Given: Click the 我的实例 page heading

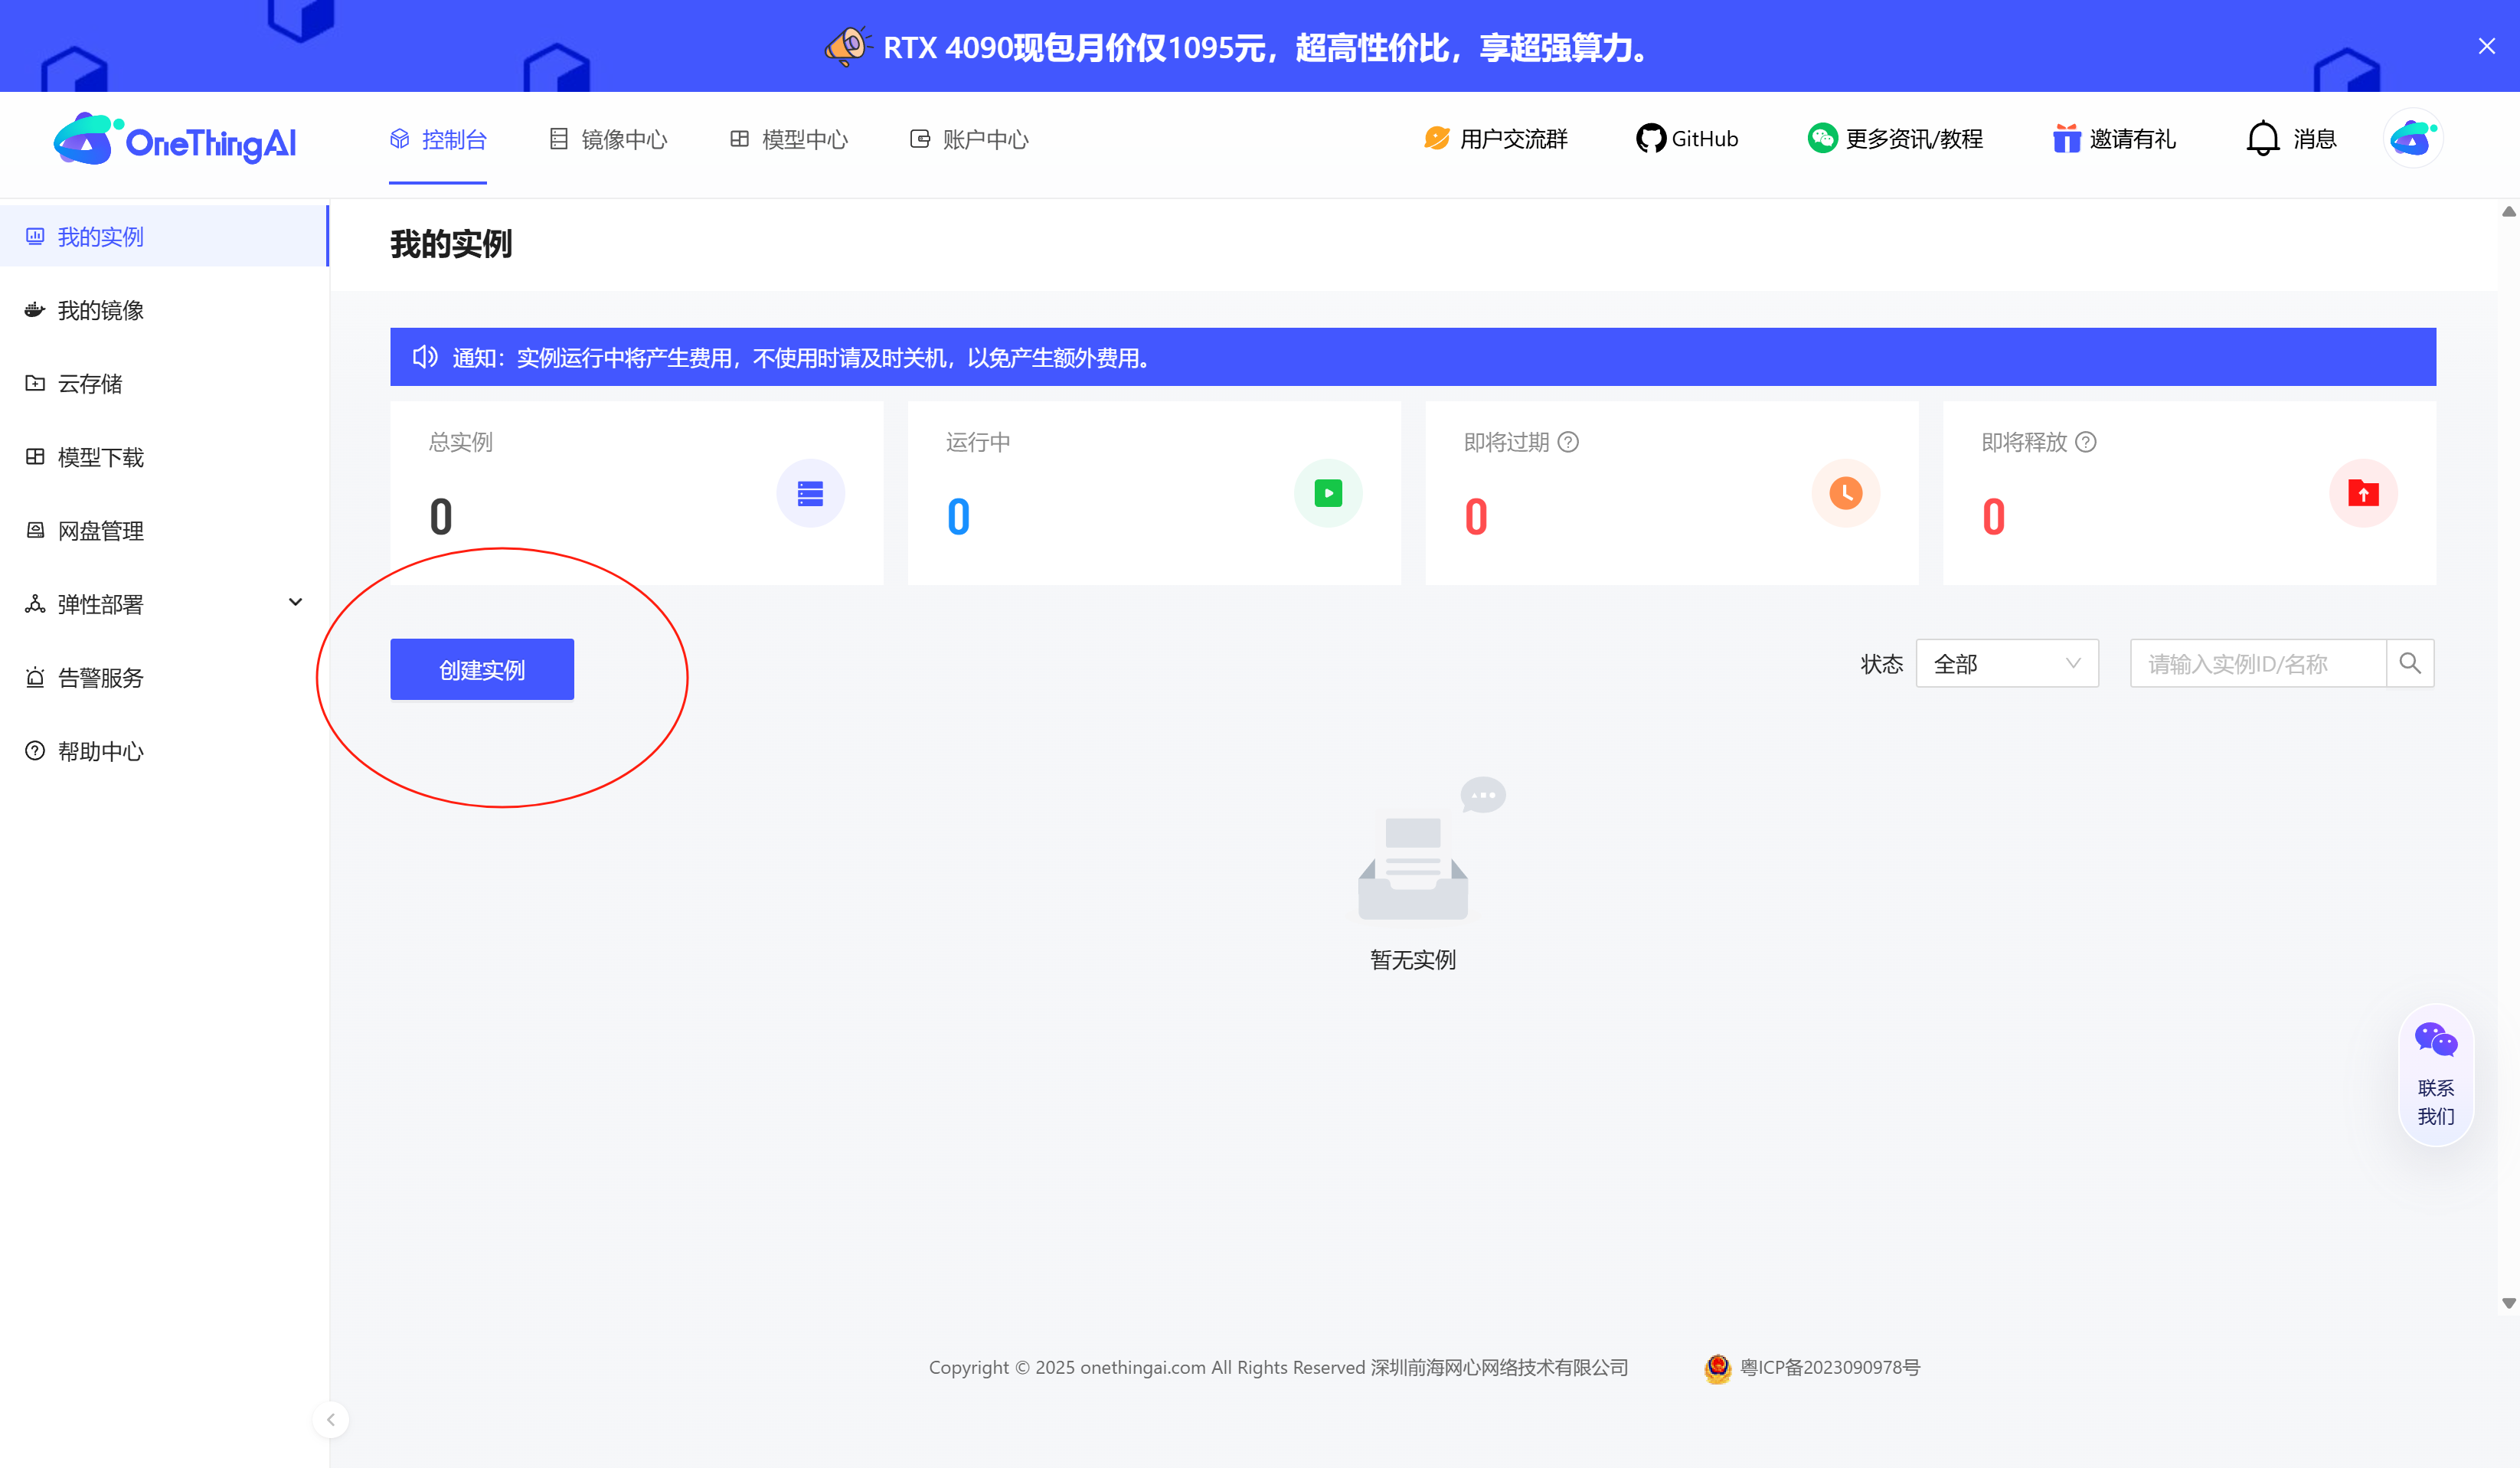Looking at the screenshot, I should click(x=451, y=243).
